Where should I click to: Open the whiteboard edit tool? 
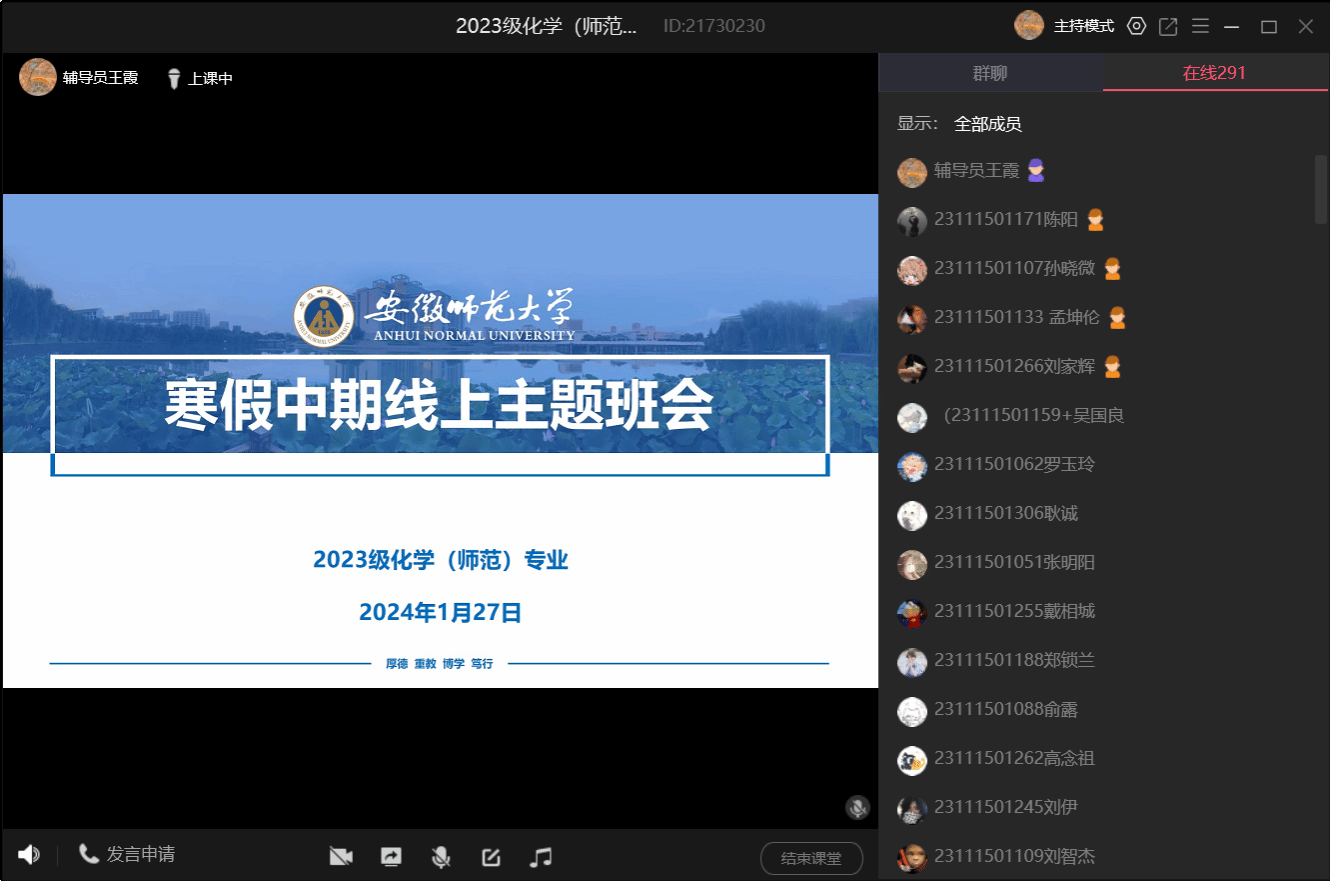point(490,857)
